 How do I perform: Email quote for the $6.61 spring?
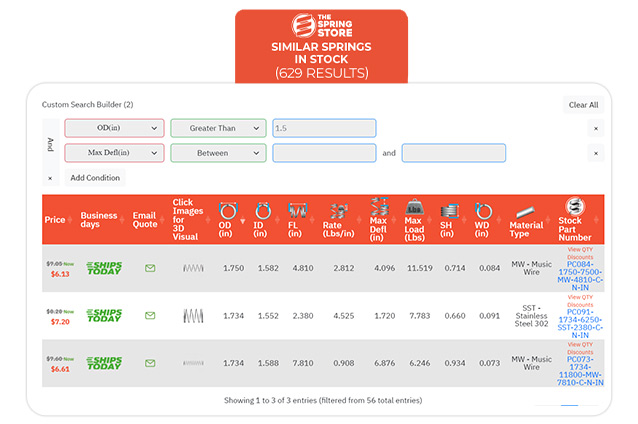click(150, 363)
